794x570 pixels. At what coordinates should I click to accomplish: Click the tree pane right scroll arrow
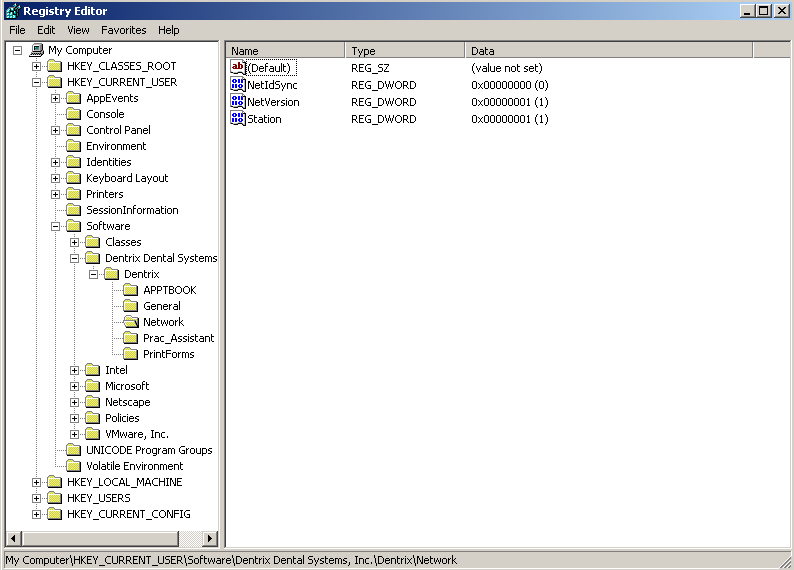tap(210, 539)
